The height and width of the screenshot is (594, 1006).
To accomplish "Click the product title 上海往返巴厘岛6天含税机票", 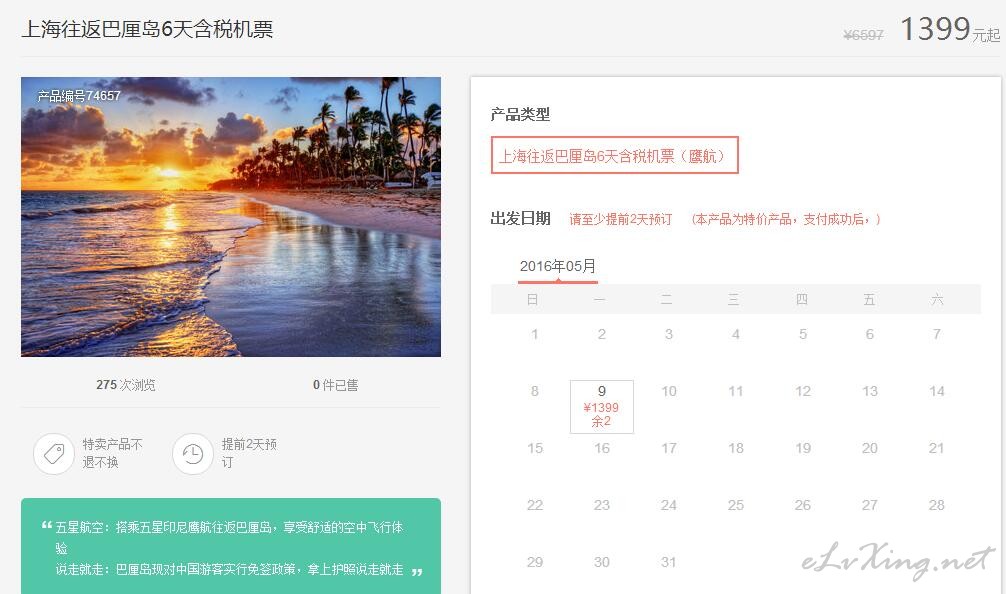I will coord(148,30).
